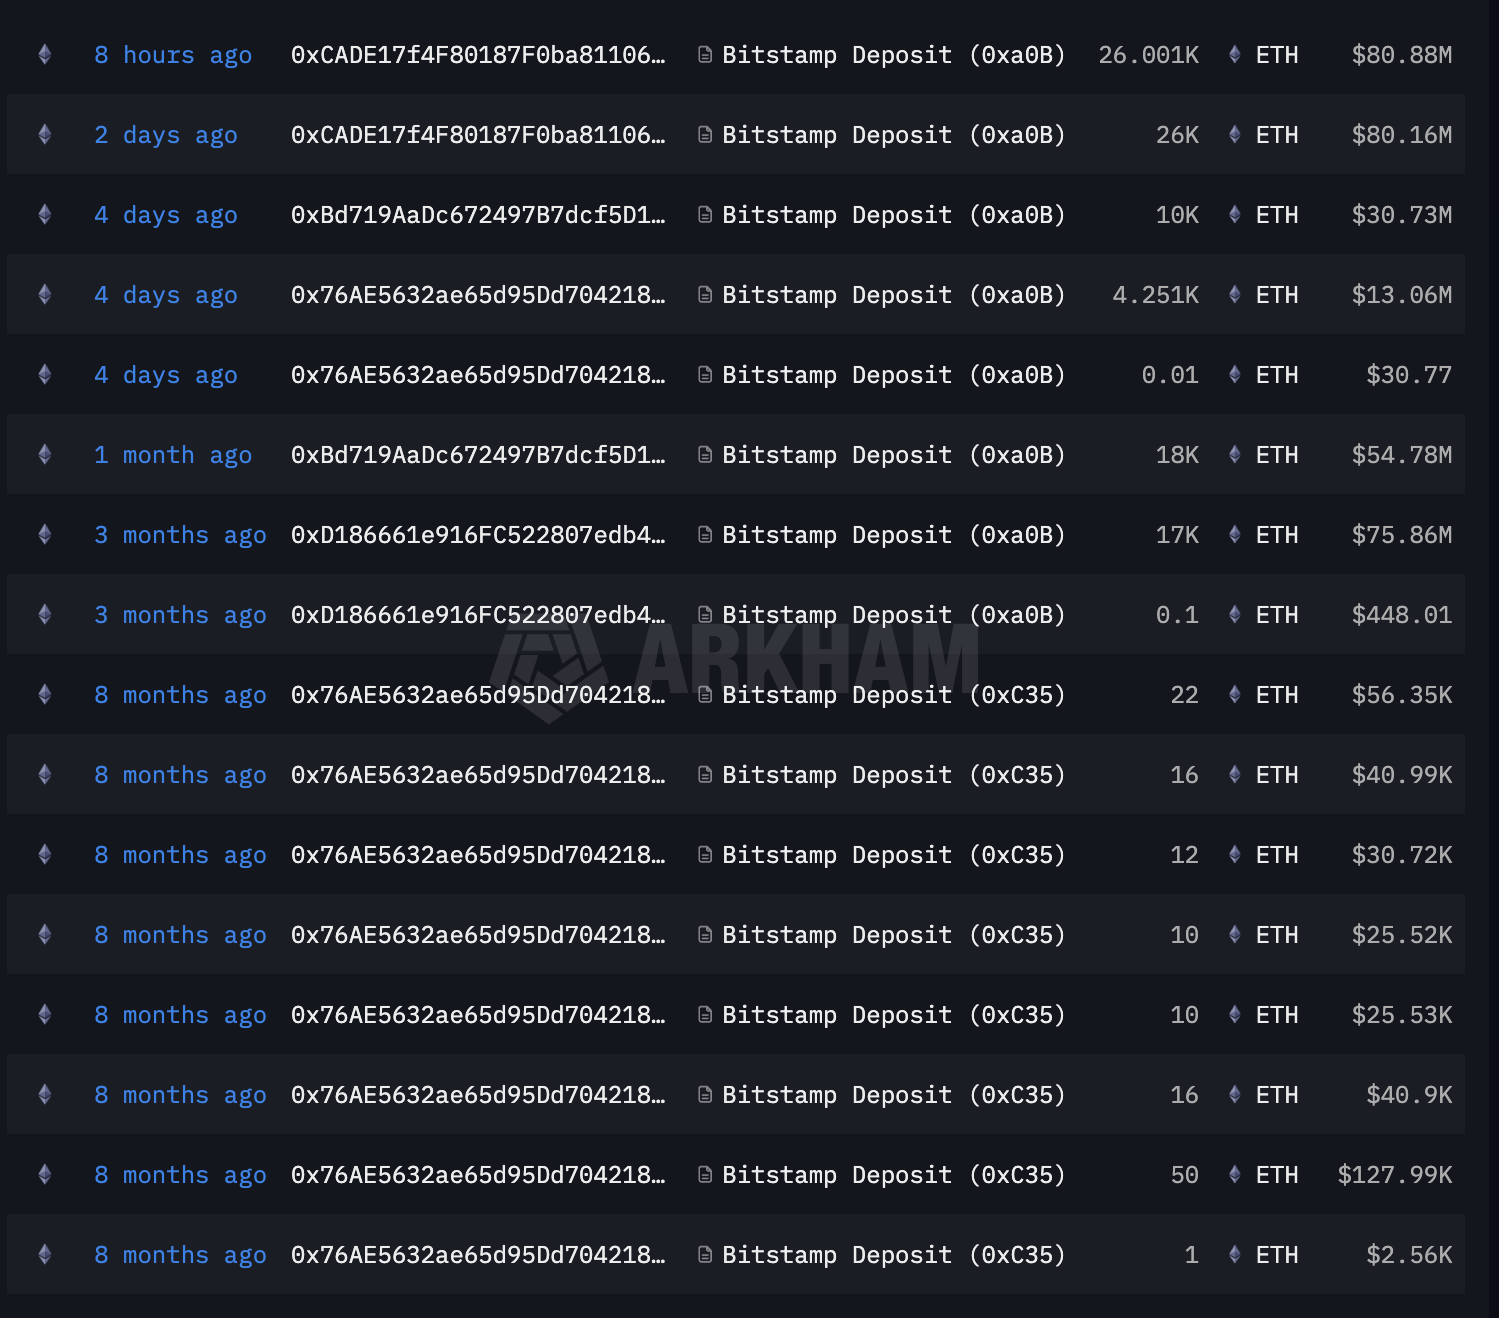The height and width of the screenshot is (1318, 1499).
Task: Open the '8 hours ago' transaction timestamp
Action: pyautogui.click(x=173, y=55)
